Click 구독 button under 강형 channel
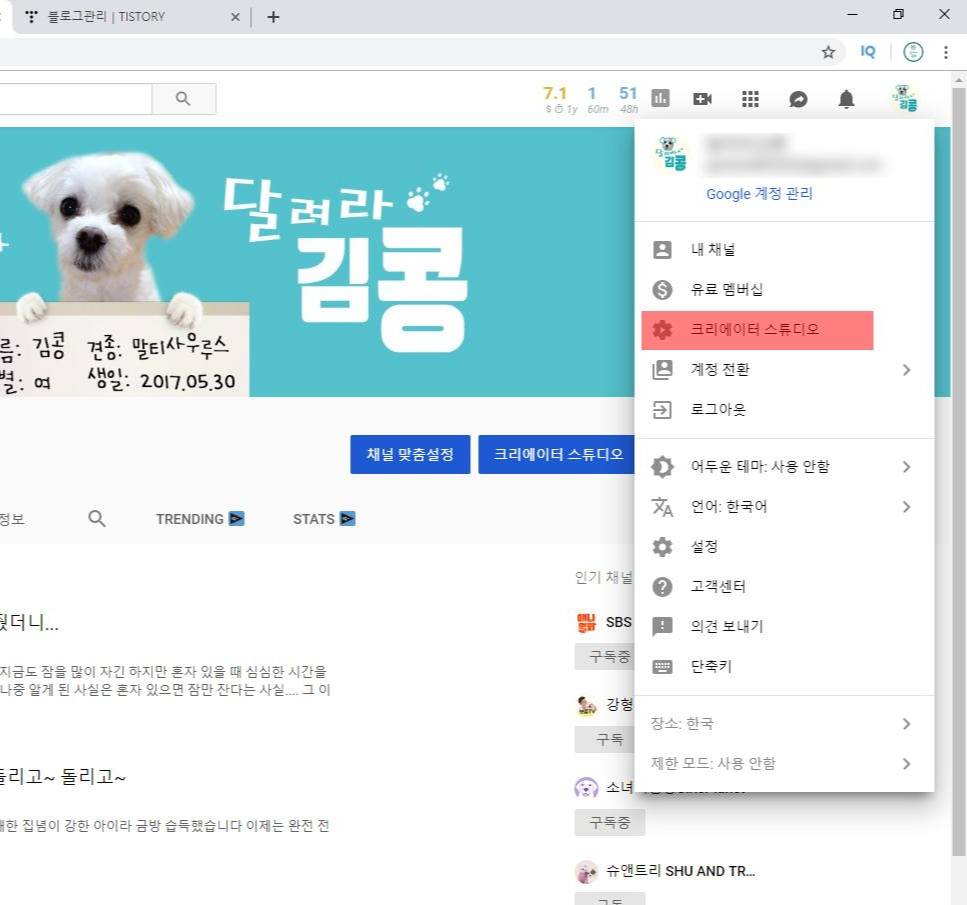967x905 pixels. coord(605,739)
